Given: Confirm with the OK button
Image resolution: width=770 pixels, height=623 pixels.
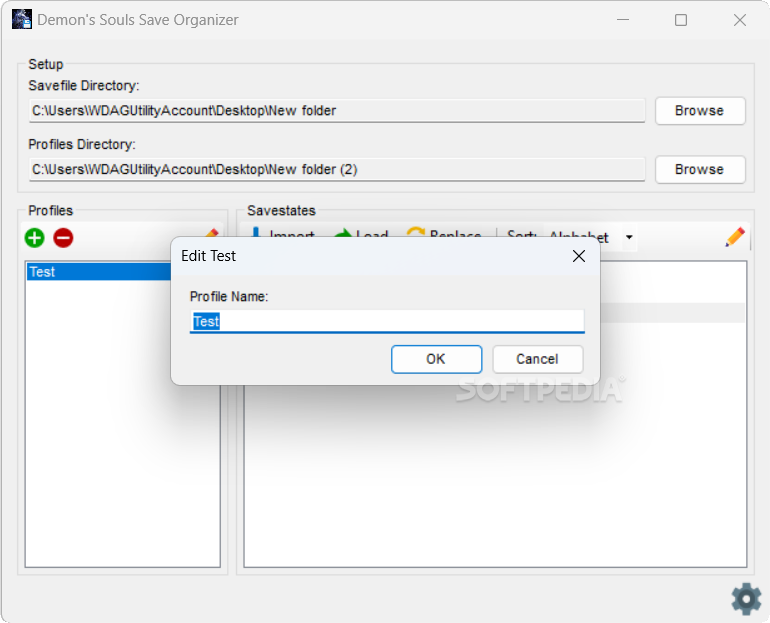Looking at the screenshot, I should pos(436,359).
